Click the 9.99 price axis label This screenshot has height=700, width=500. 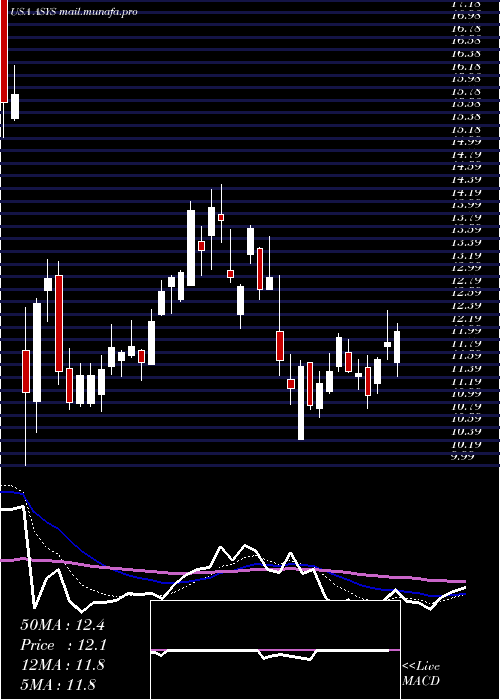point(463,457)
